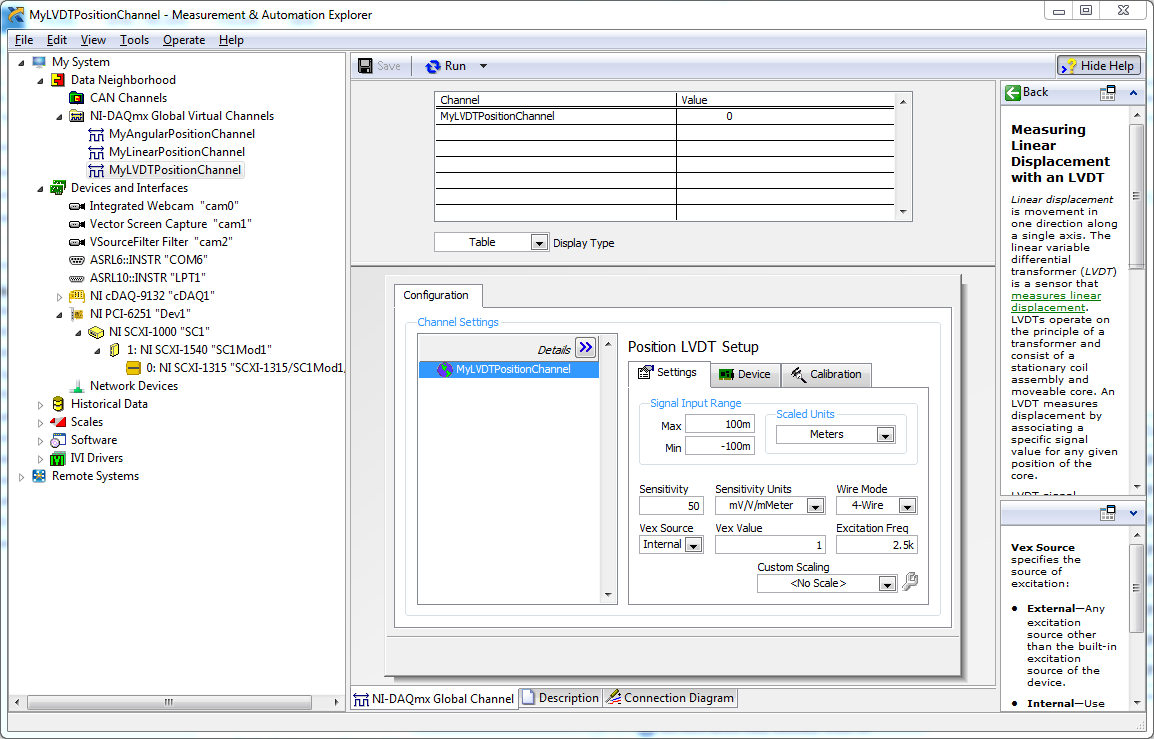1154x739 pixels.
Task: Select MyLVDTPositionChannel in channel list
Action: tap(509, 370)
